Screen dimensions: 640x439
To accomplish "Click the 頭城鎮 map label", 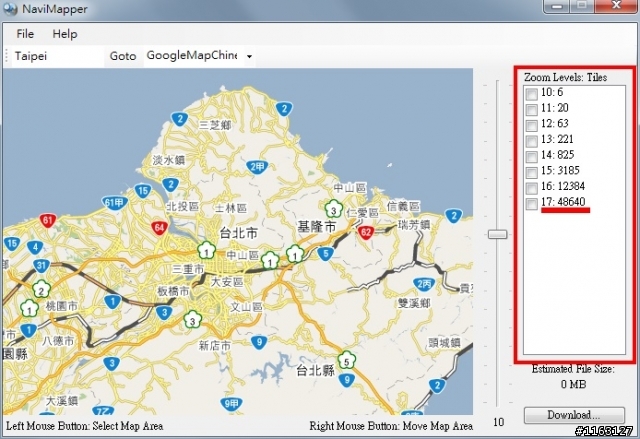I will point(444,343).
